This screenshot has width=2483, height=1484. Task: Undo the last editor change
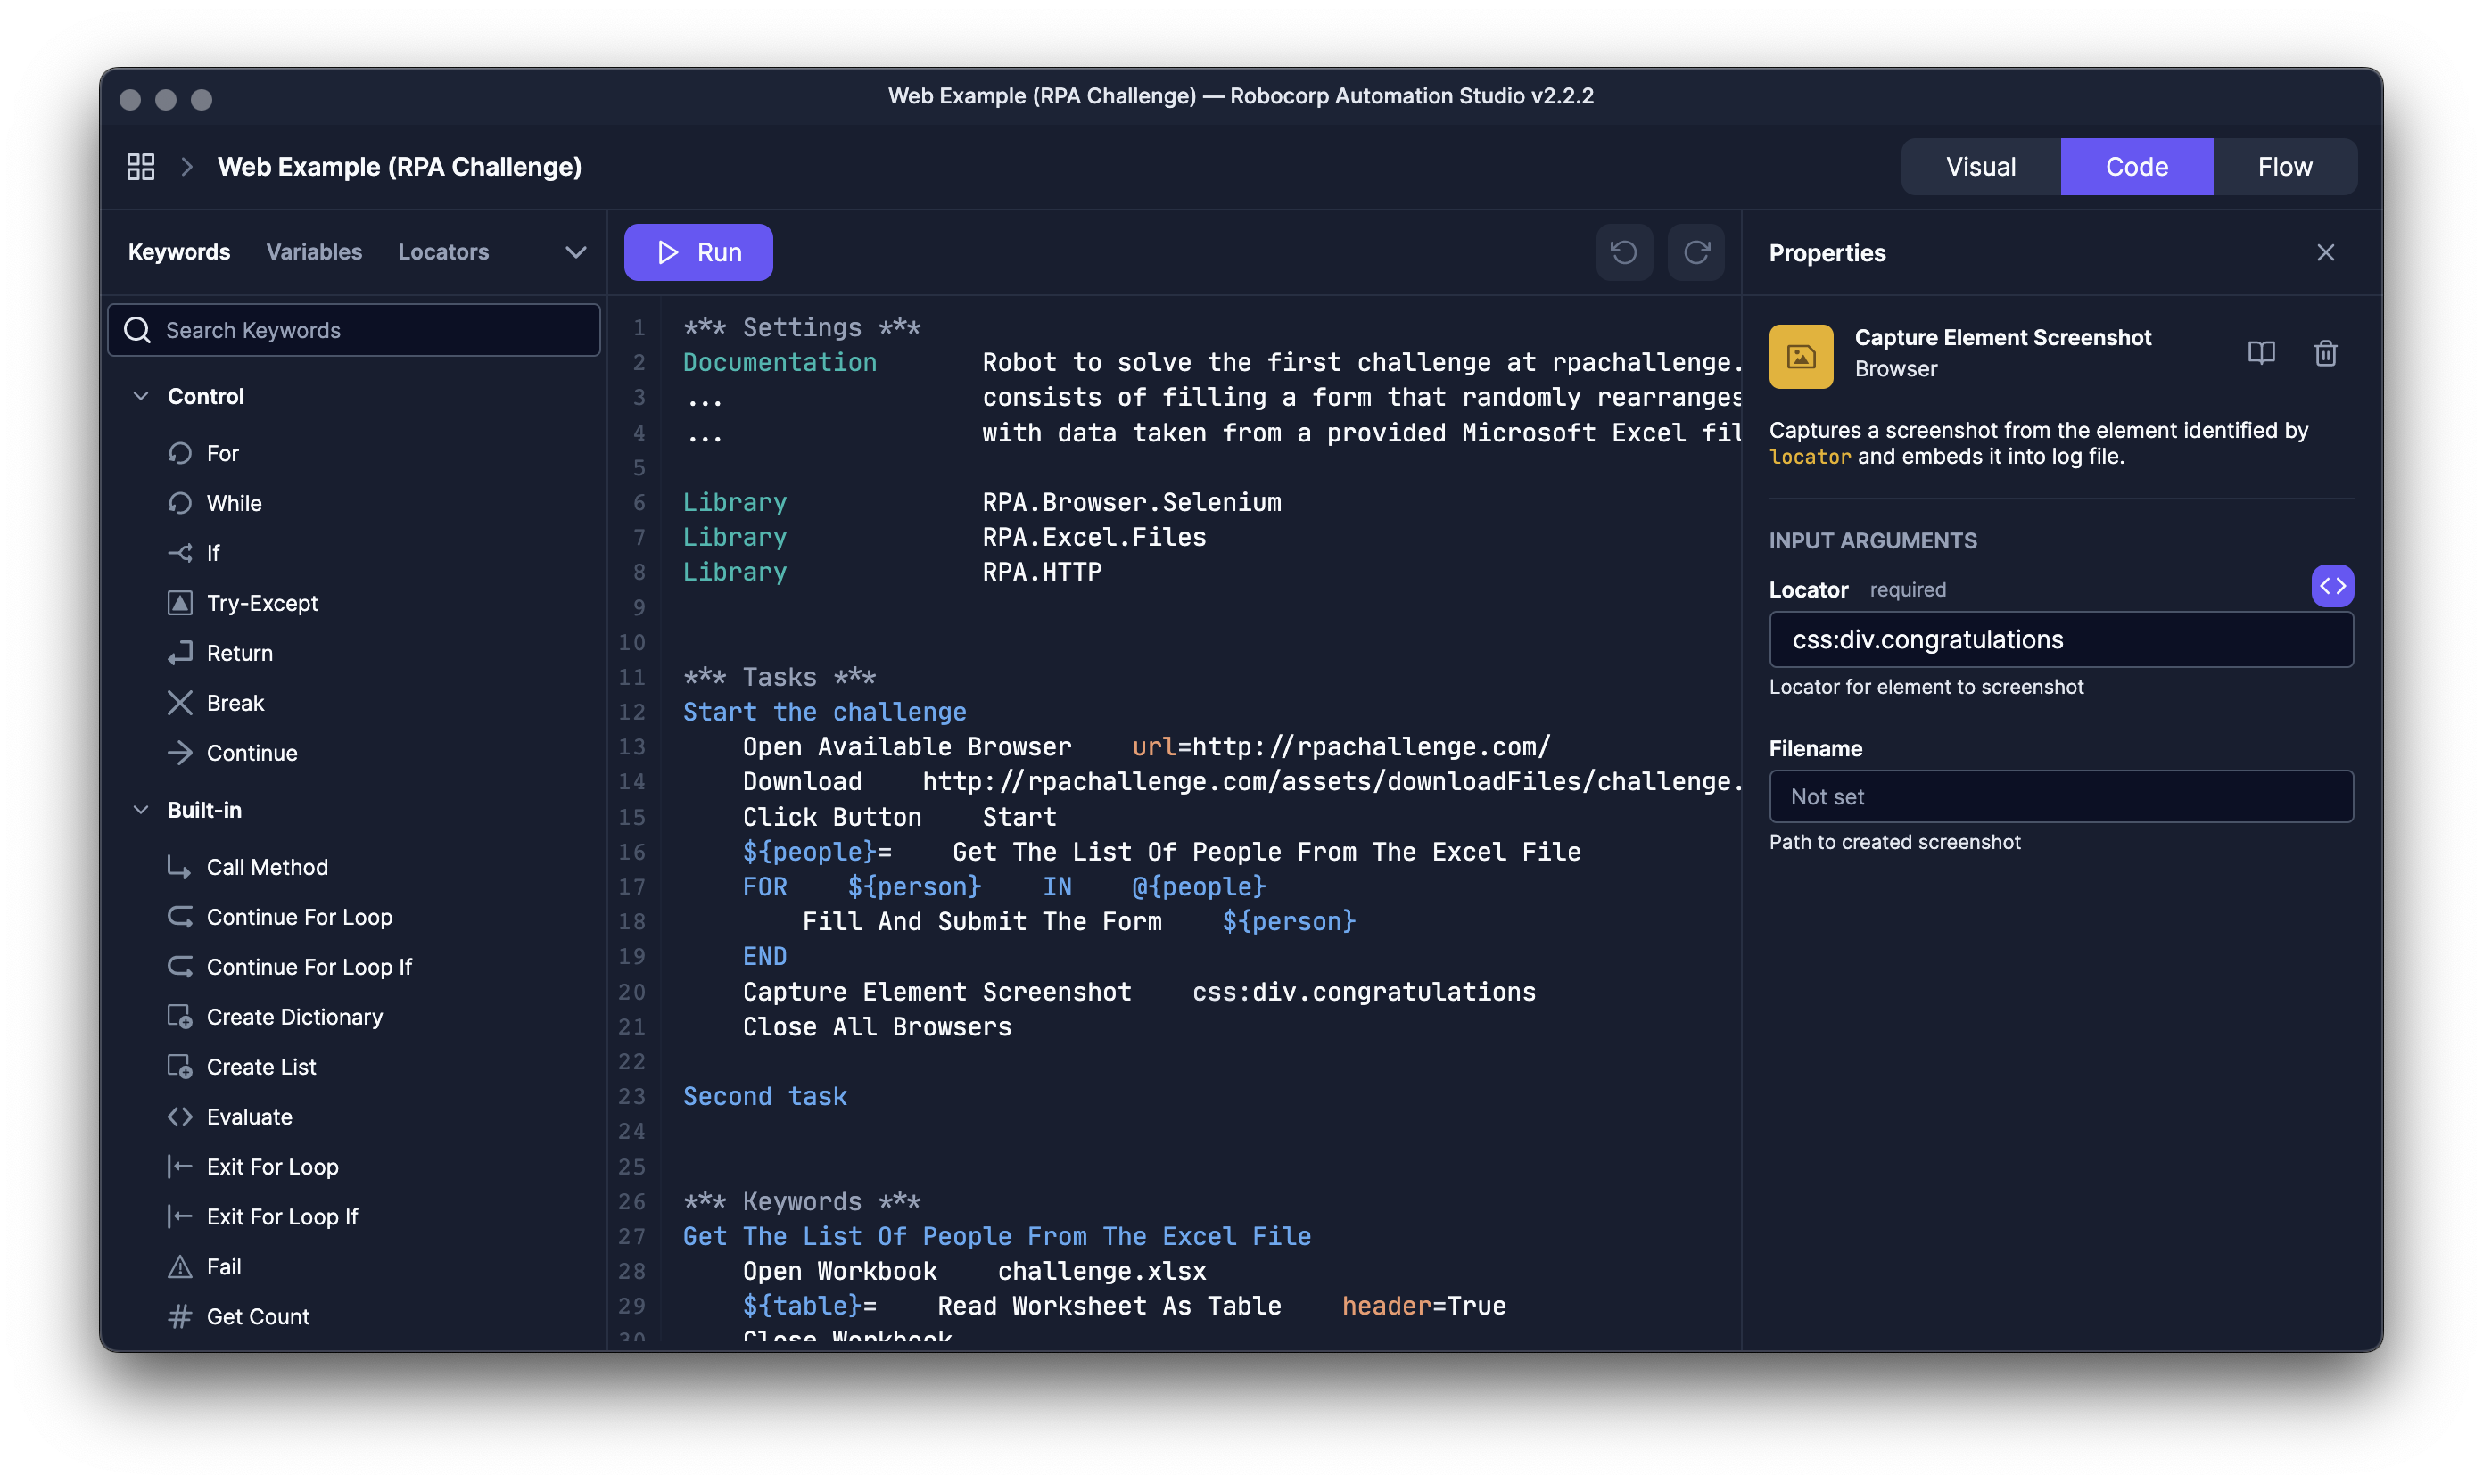click(1624, 252)
